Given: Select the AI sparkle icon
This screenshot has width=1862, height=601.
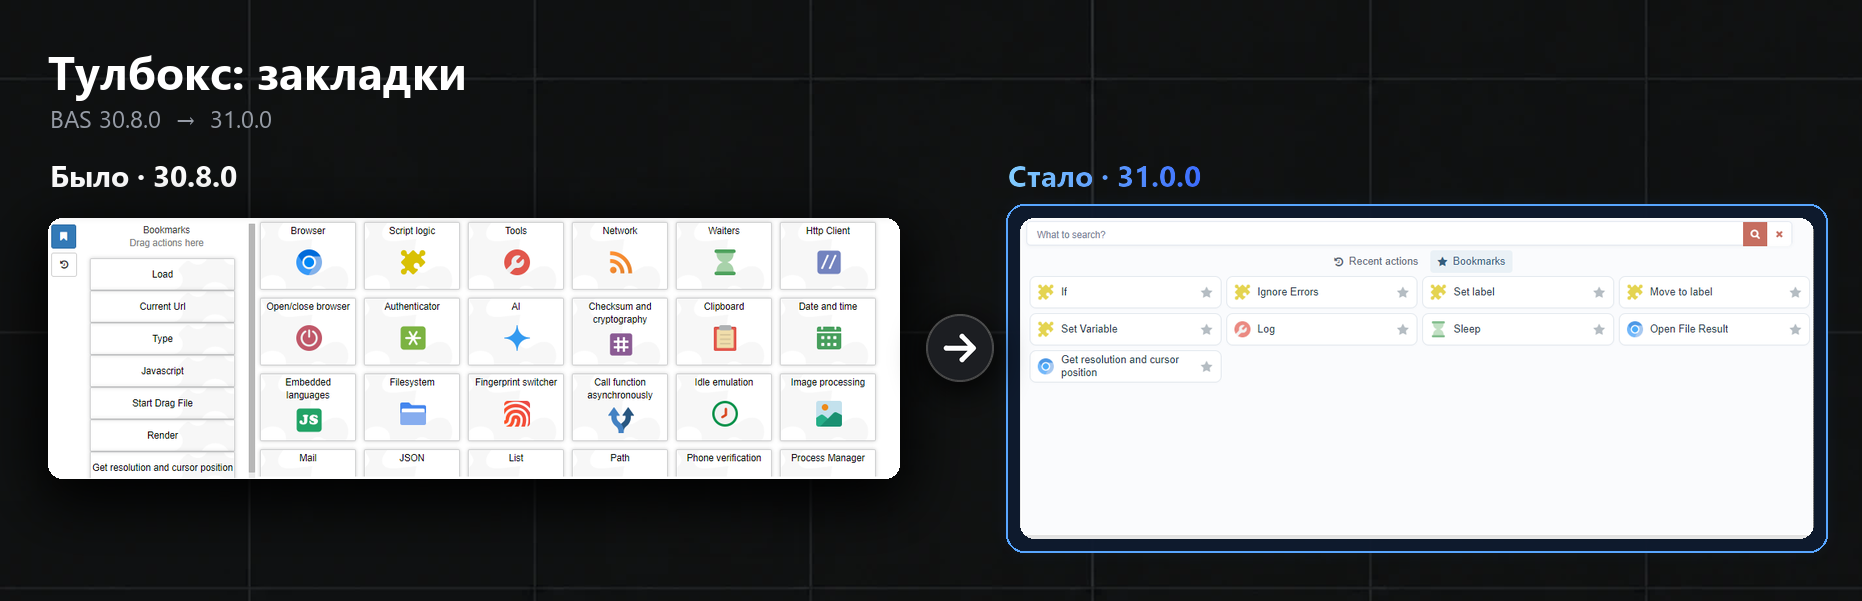Looking at the screenshot, I should [x=517, y=338].
